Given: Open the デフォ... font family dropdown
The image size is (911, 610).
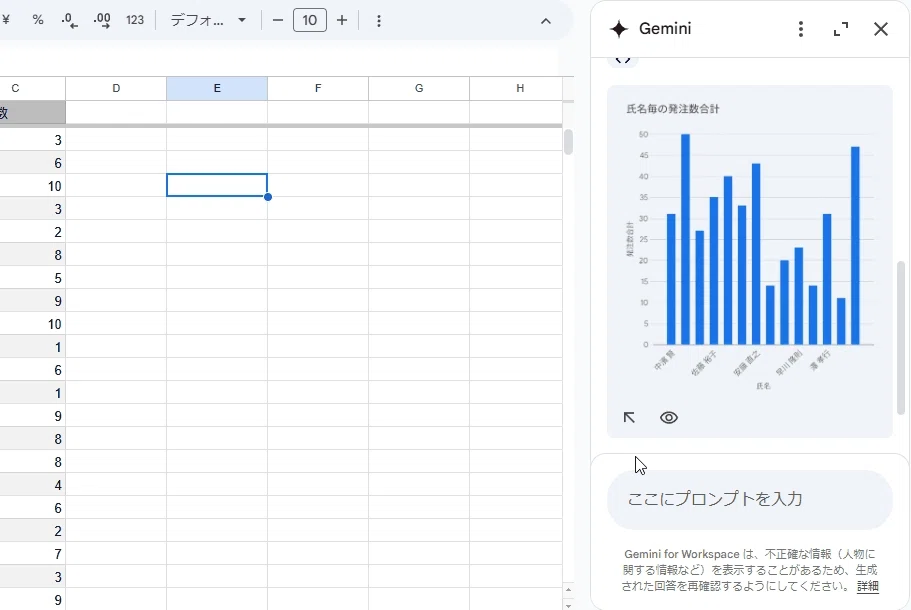Looking at the screenshot, I should (x=208, y=20).
